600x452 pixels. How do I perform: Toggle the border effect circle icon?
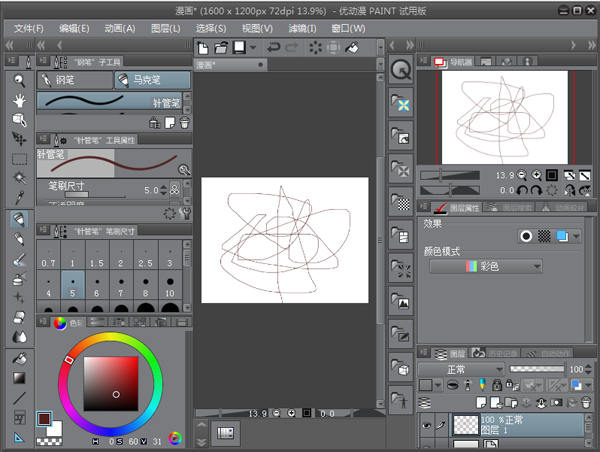pos(526,237)
